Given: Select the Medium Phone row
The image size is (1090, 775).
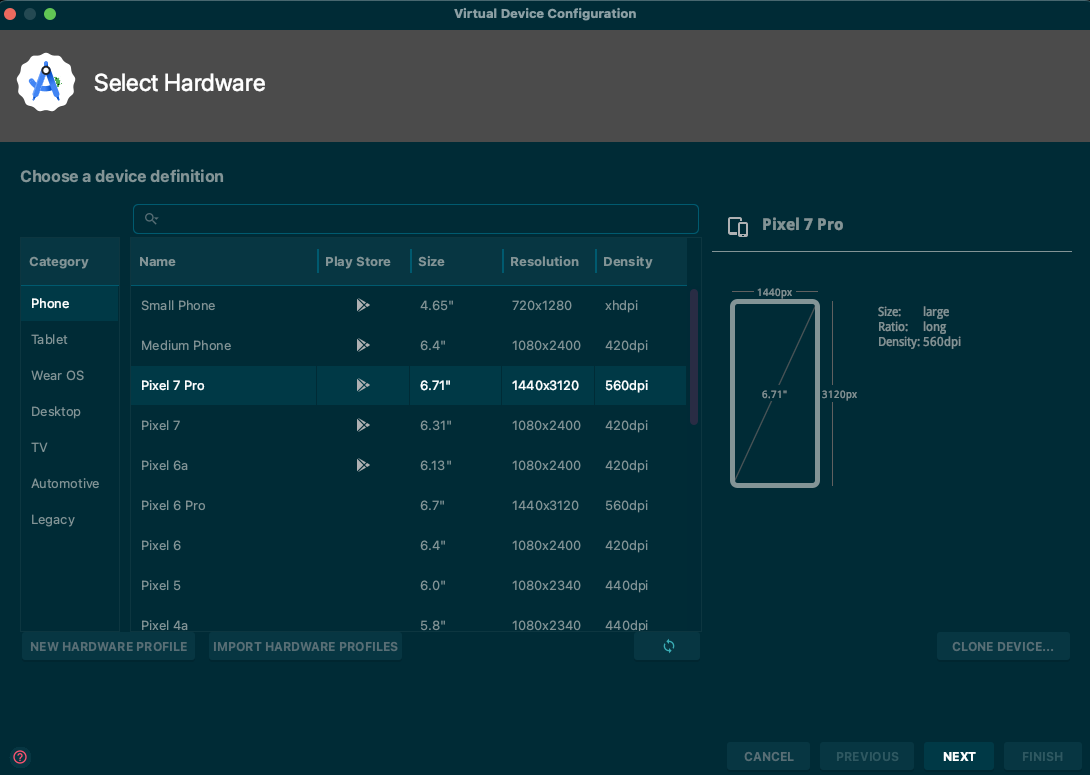Looking at the screenshot, I should pos(409,345).
